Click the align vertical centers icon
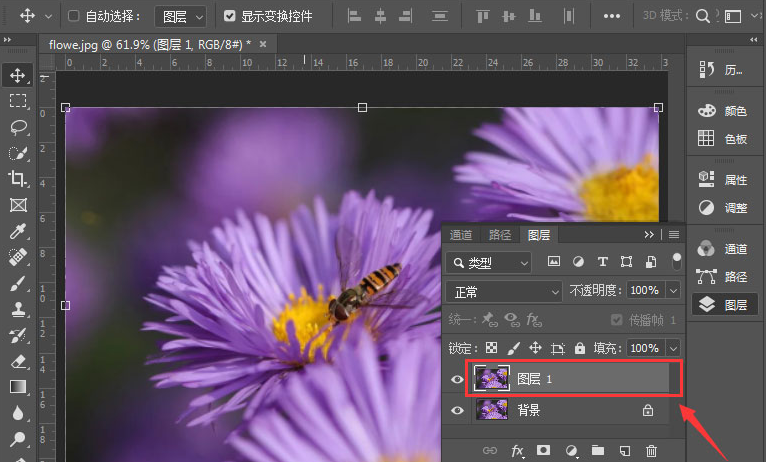Image resolution: width=766 pixels, height=462 pixels. [509, 16]
